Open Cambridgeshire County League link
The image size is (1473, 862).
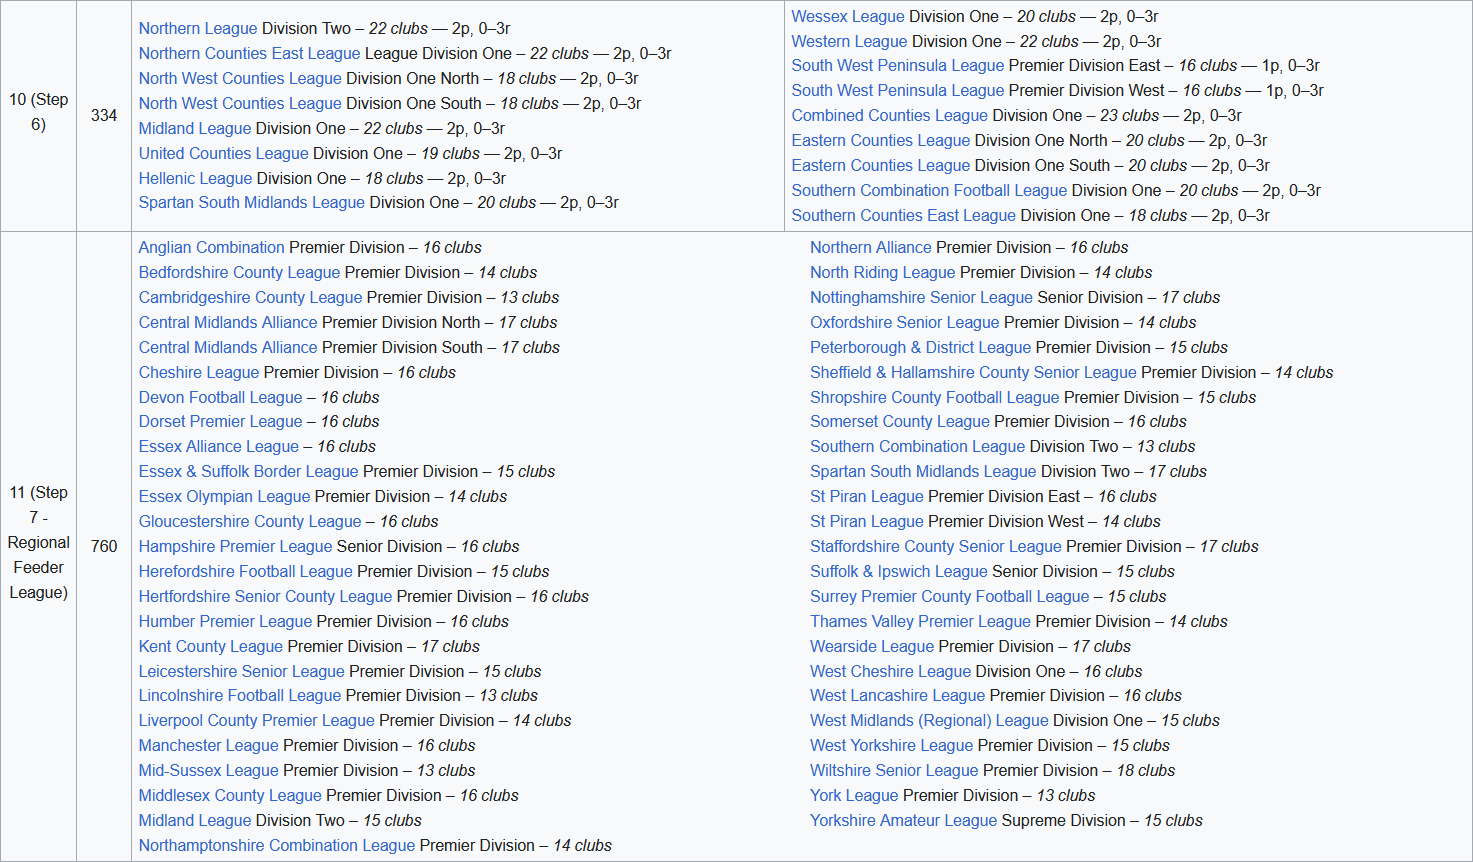click(x=251, y=298)
